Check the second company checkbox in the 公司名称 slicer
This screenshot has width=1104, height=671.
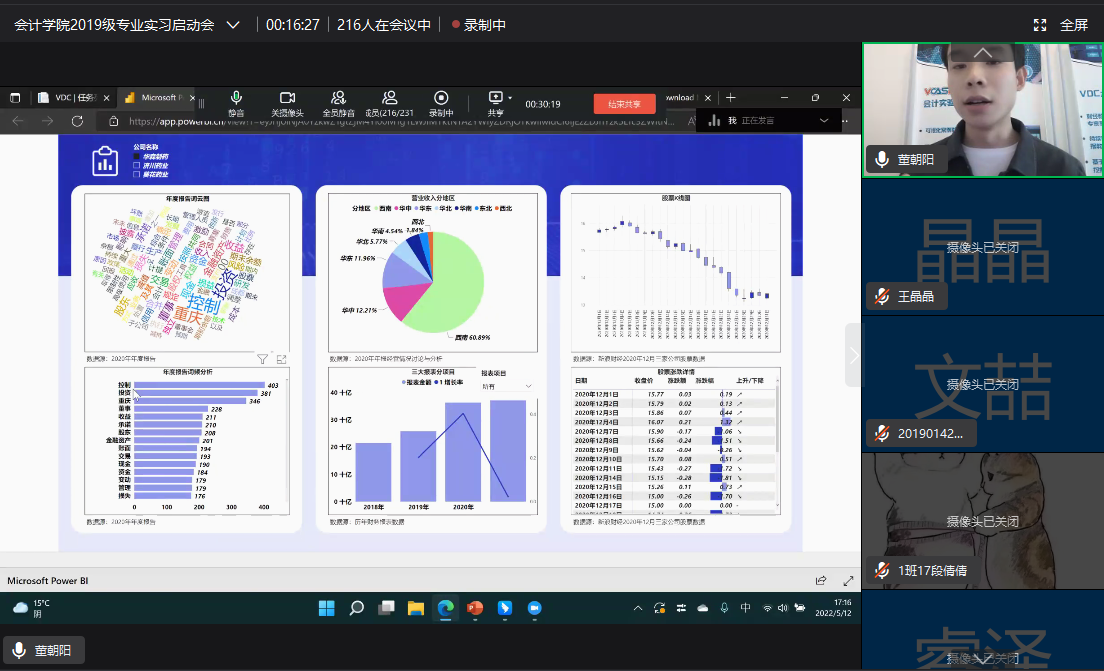[137, 165]
